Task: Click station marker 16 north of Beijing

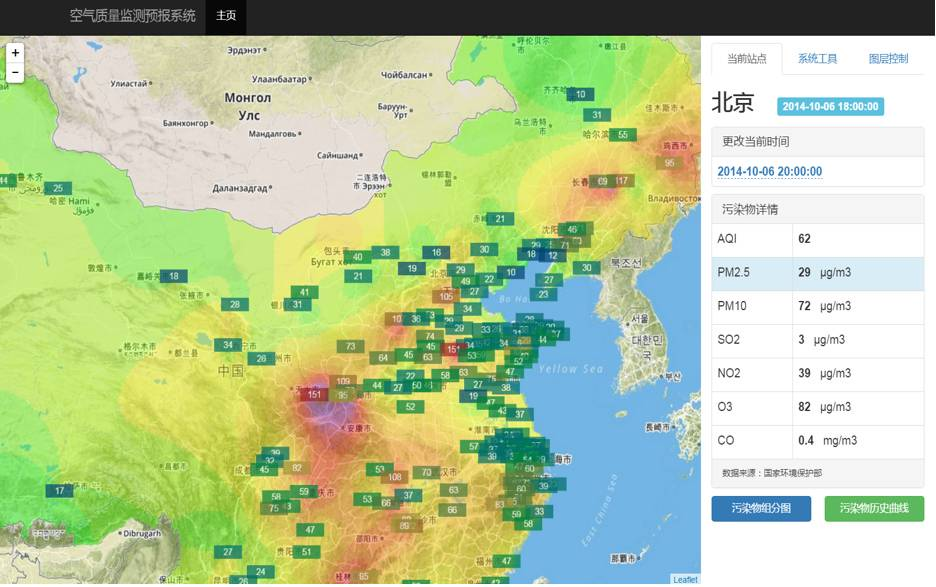Action: [x=436, y=253]
